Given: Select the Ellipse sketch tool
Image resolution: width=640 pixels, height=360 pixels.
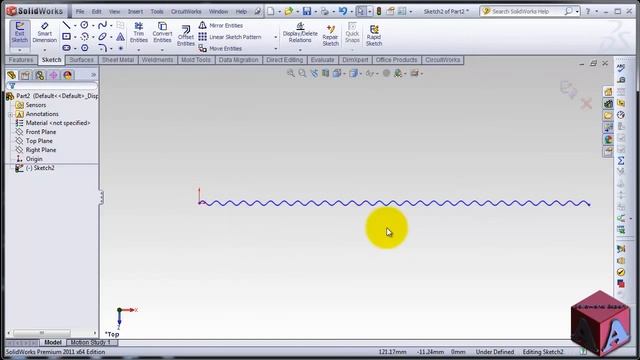Looking at the screenshot, I should pos(102,37).
